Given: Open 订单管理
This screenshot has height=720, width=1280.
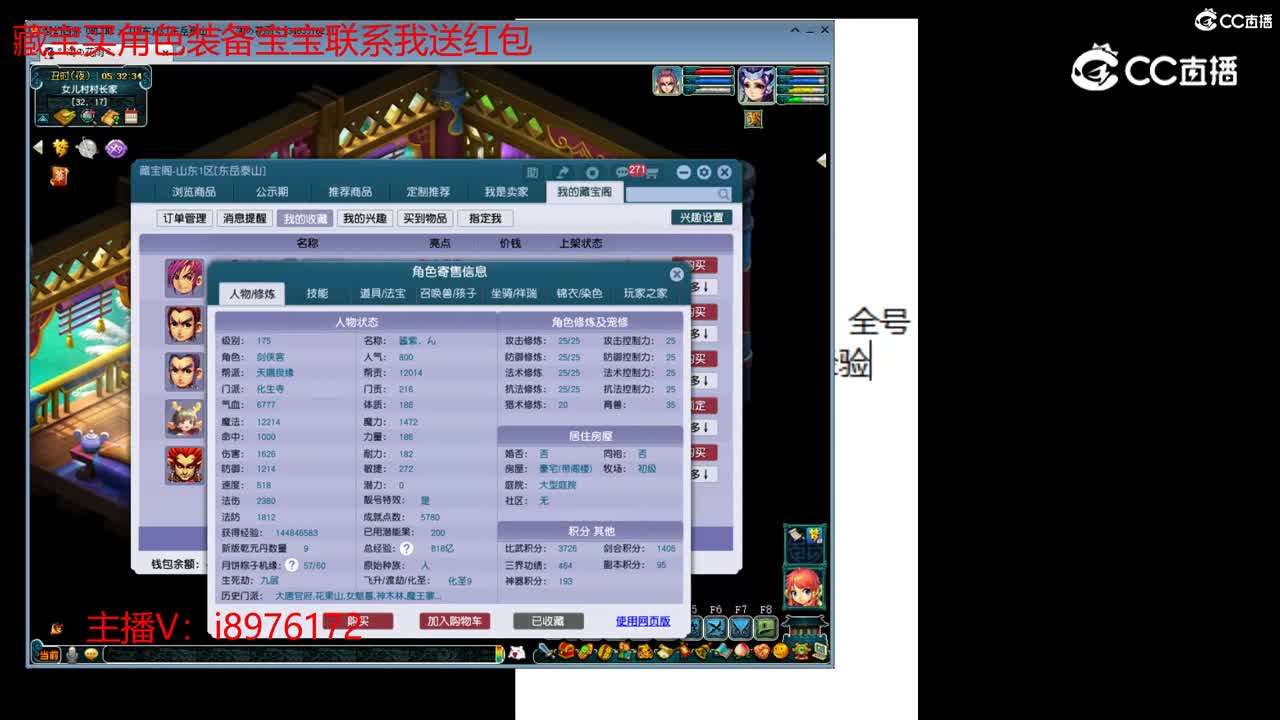Looking at the screenshot, I should tap(185, 218).
